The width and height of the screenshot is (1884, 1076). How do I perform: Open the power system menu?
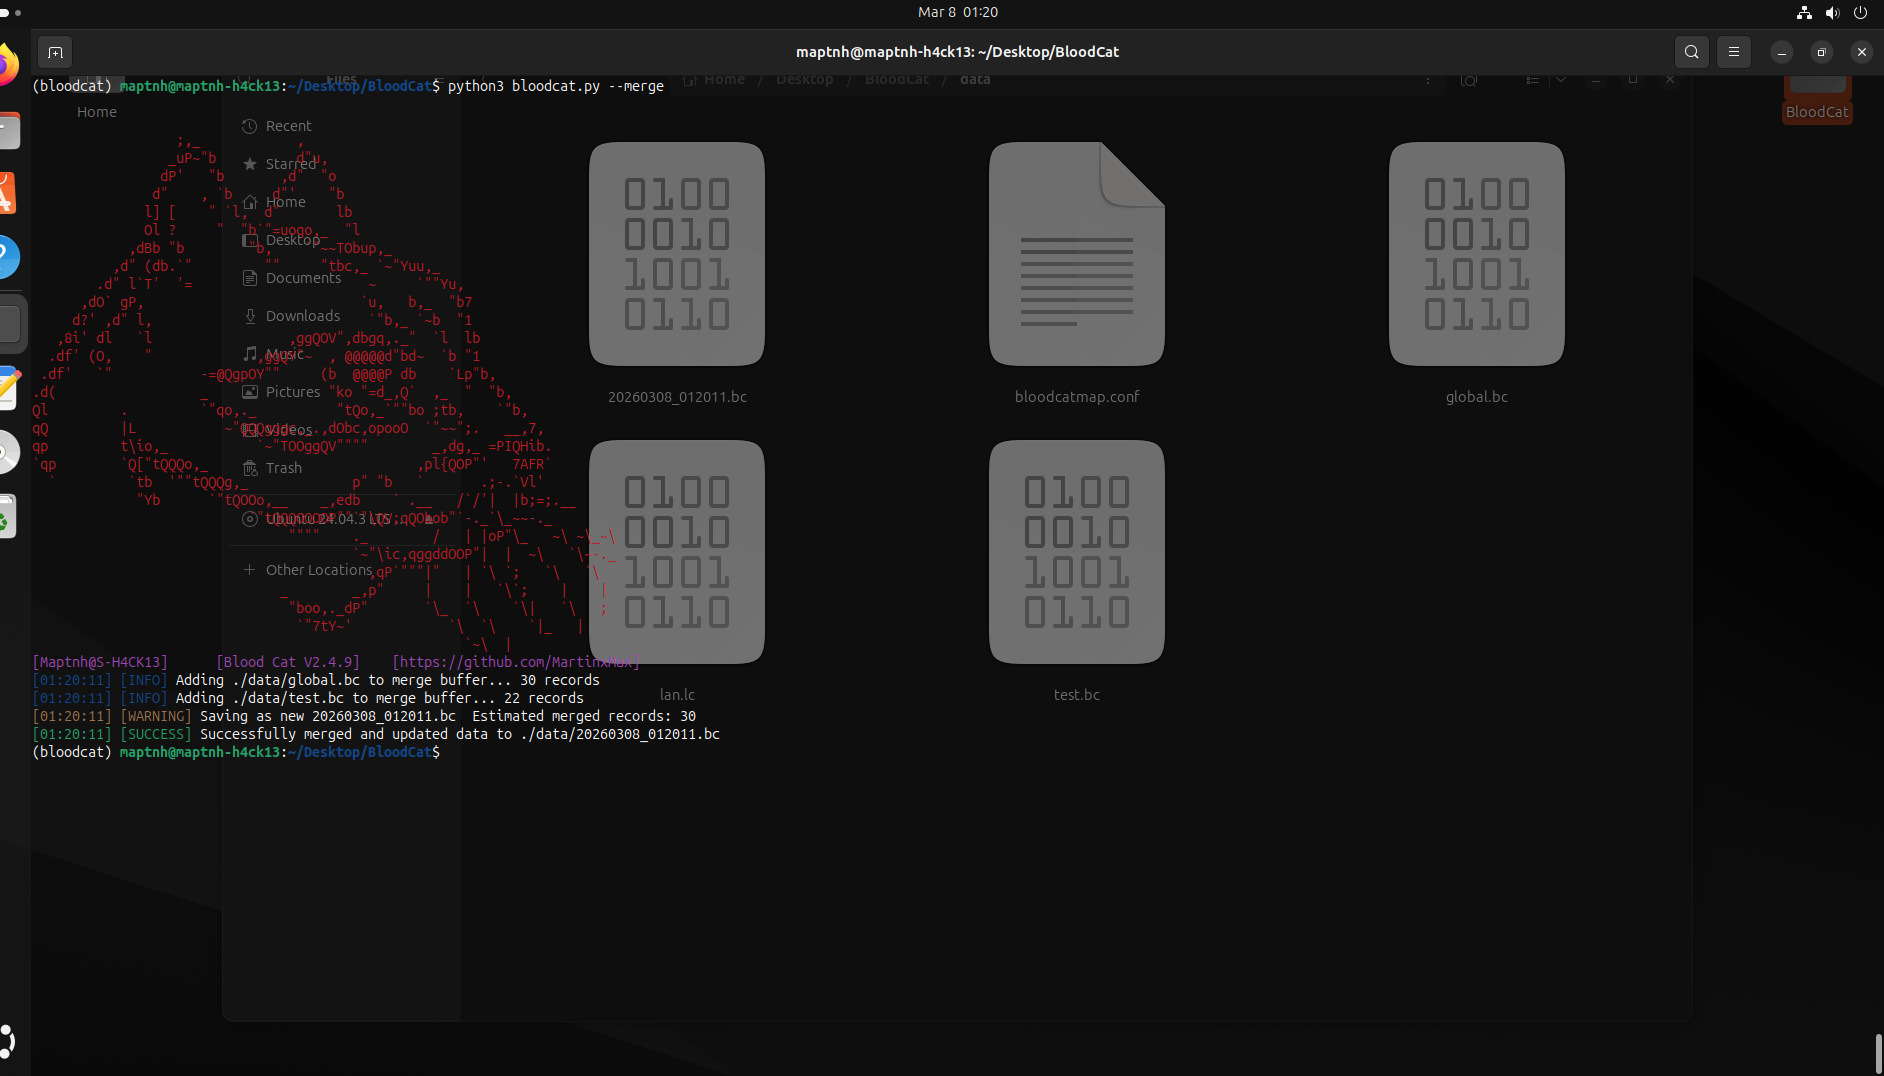coord(1860,12)
